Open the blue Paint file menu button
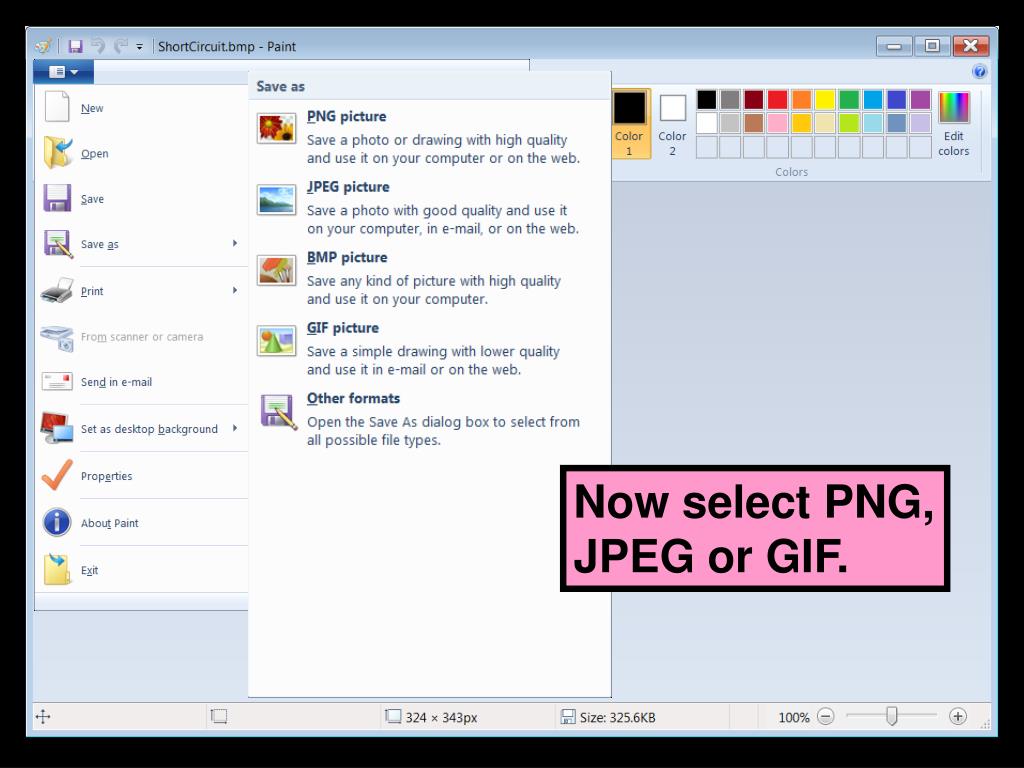 (x=63, y=71)
